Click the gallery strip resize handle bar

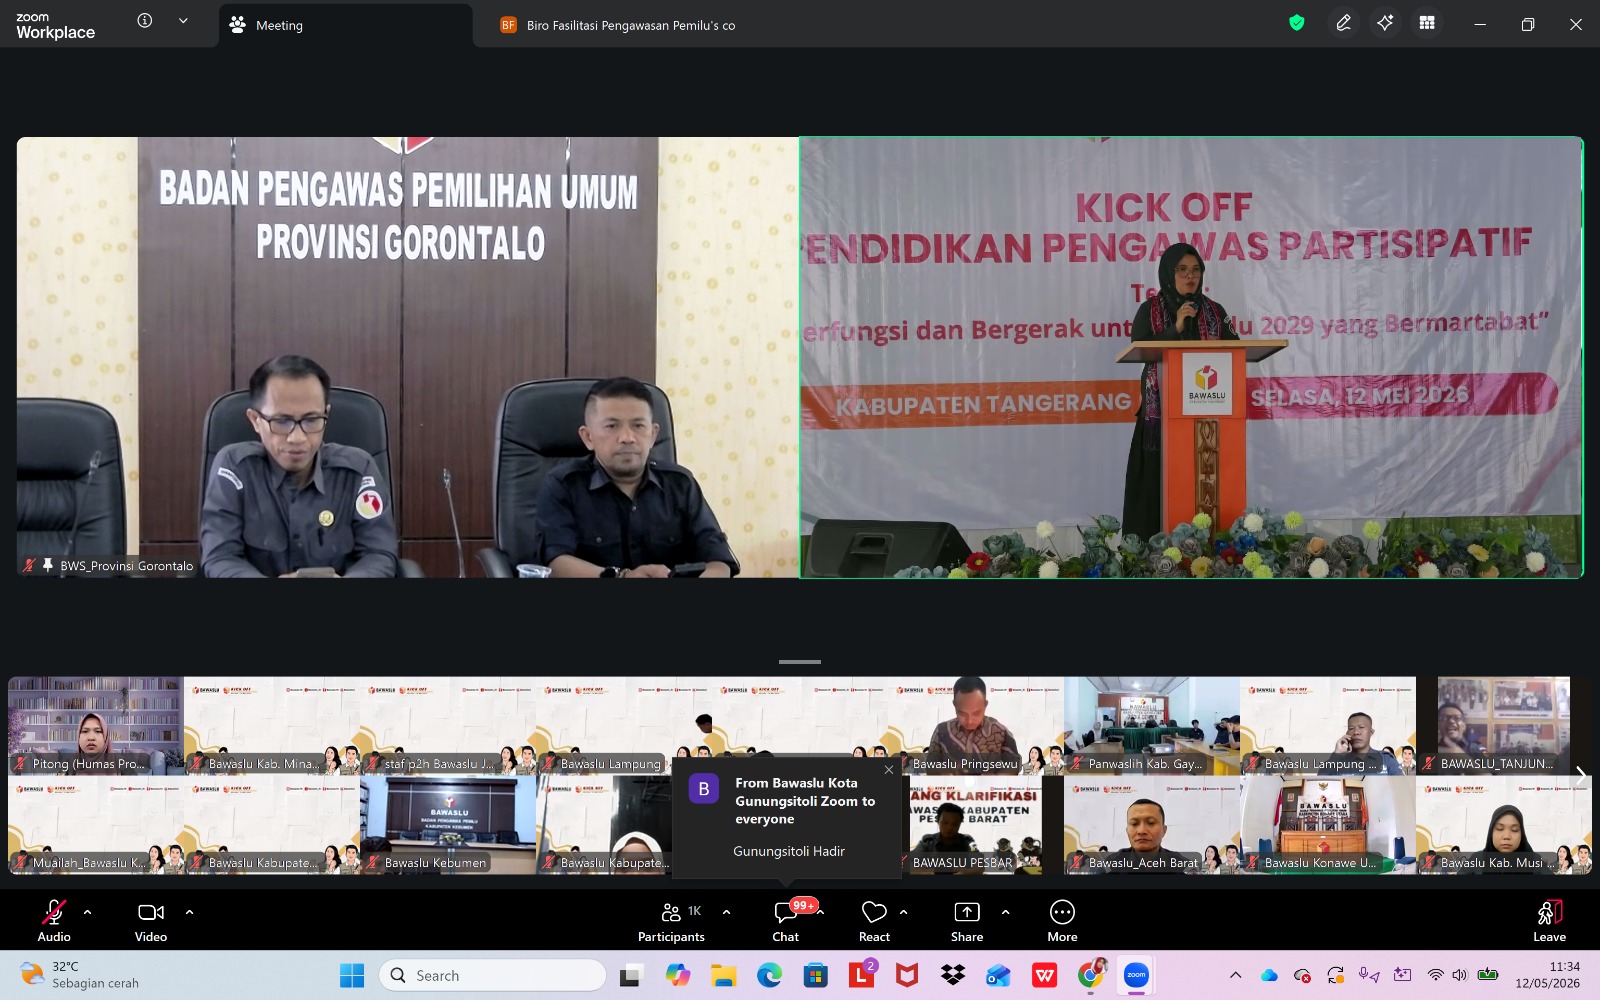(800, 662)
